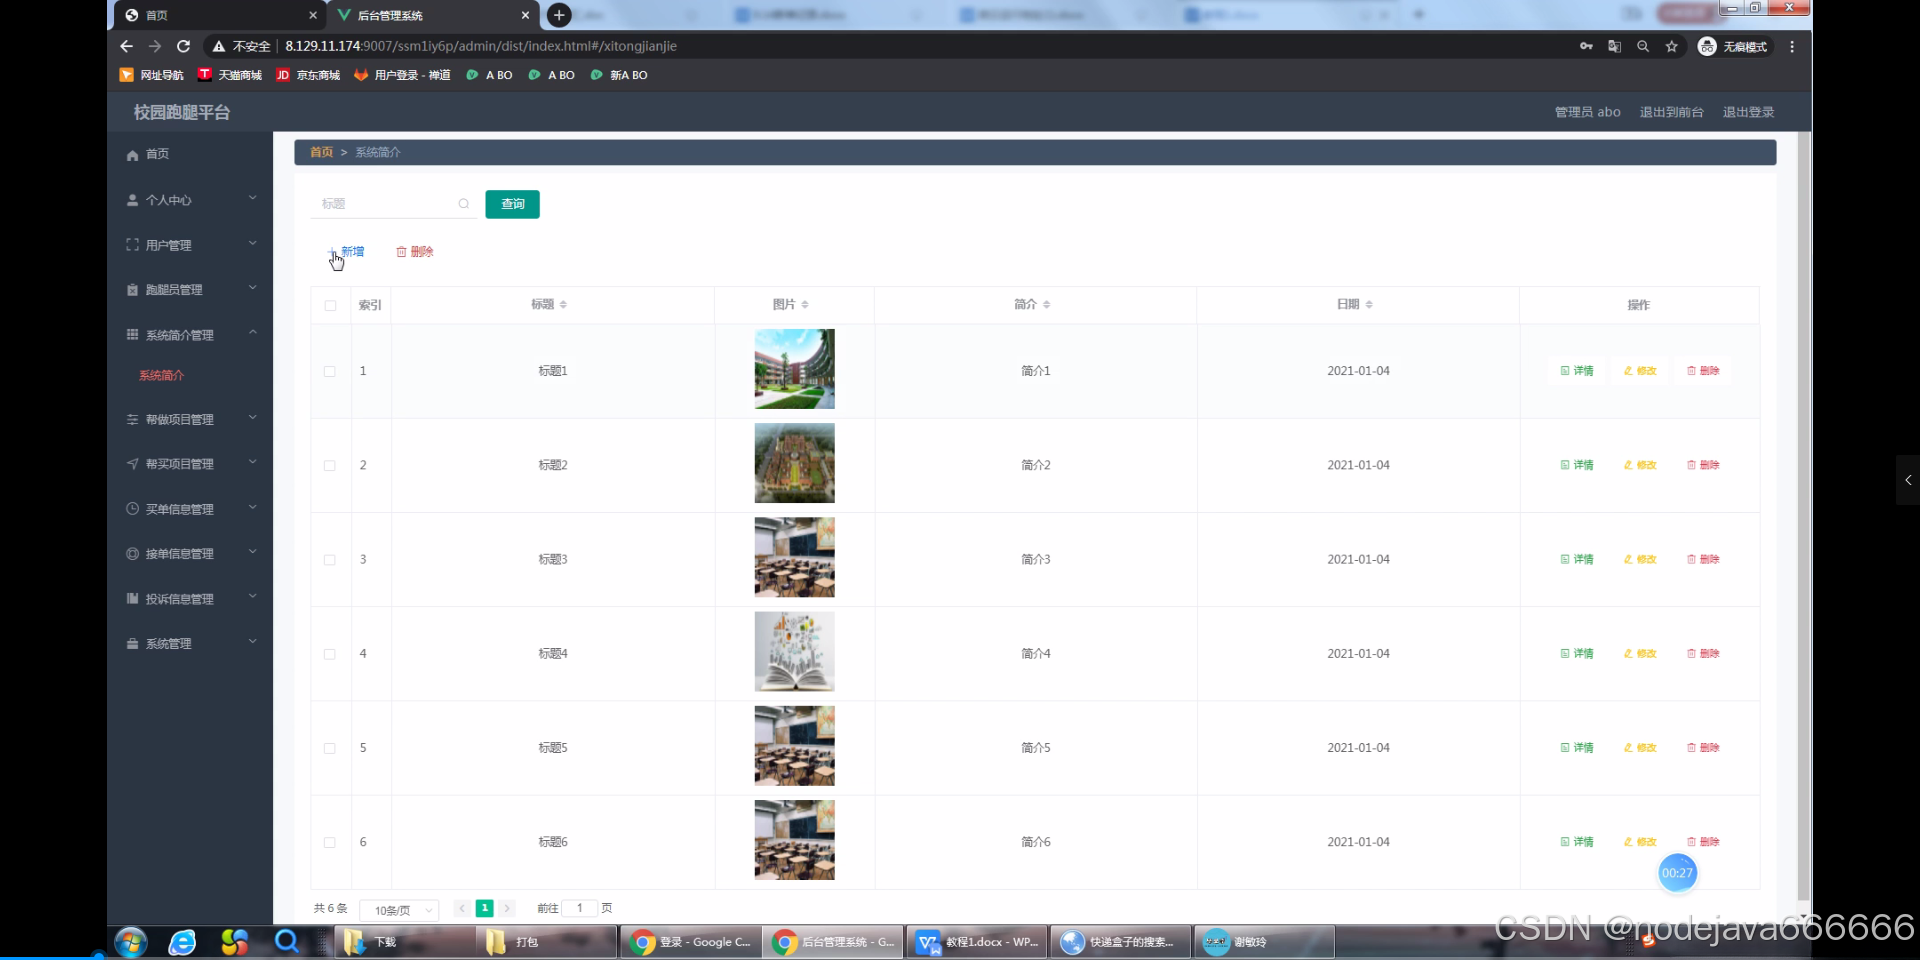
Task: Open Internet Explorer from taskbar
Action: (x=182, y=942)
